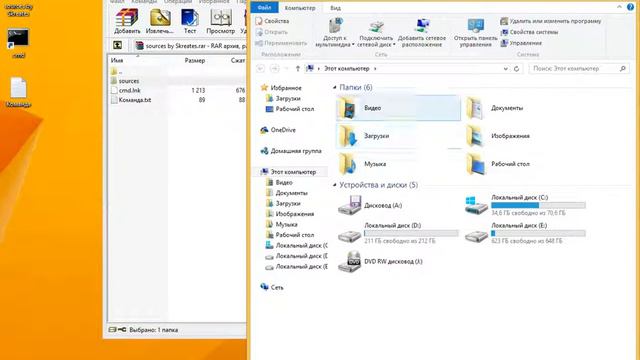
Task: Switch to Компьютер ribbon tab
Action: (x=300, y=8)
